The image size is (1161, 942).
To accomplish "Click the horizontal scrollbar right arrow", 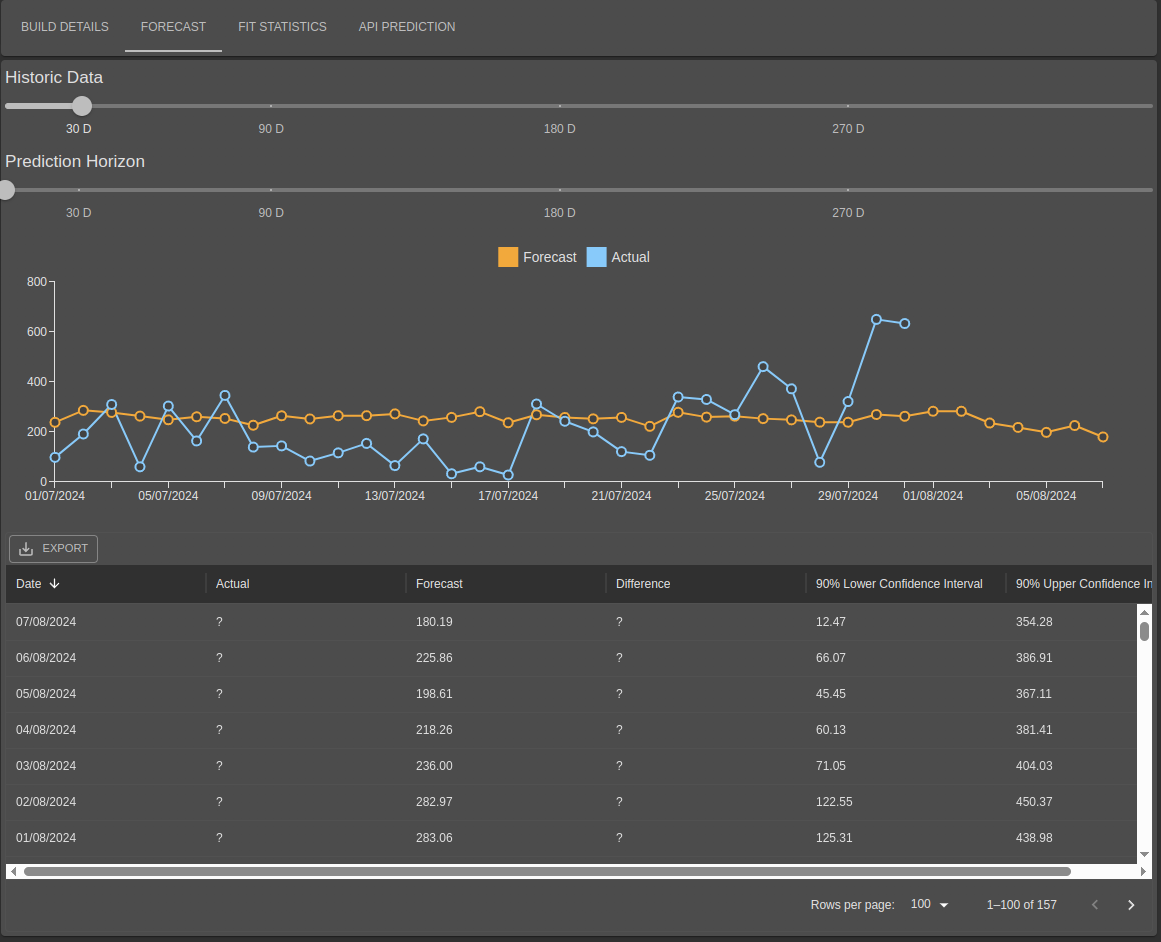I will pyautogui.click(x=1144, y=872).
